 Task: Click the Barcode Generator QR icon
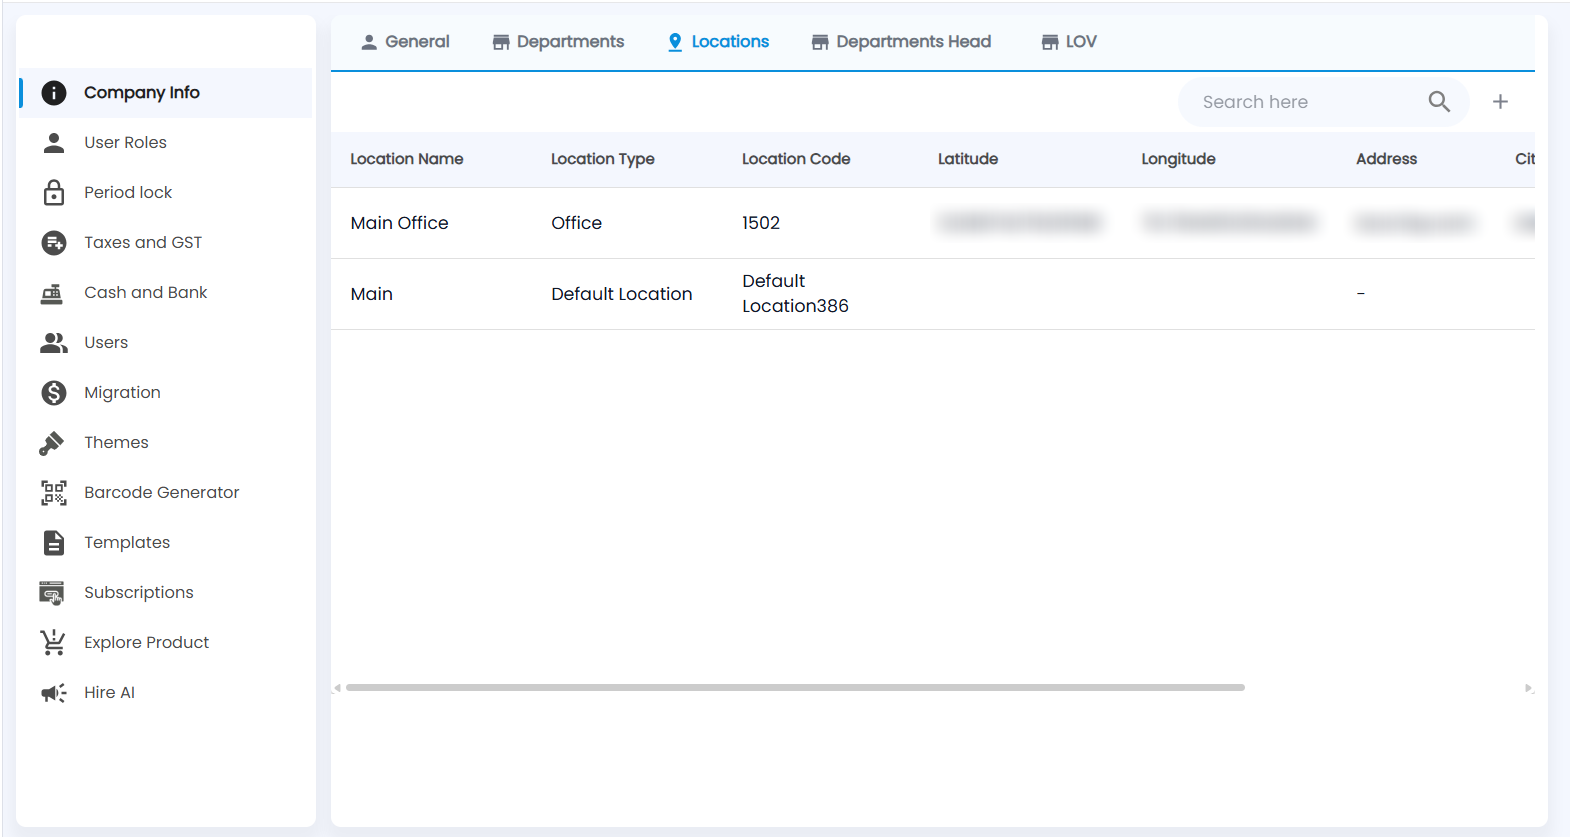(x=54, y=493)
